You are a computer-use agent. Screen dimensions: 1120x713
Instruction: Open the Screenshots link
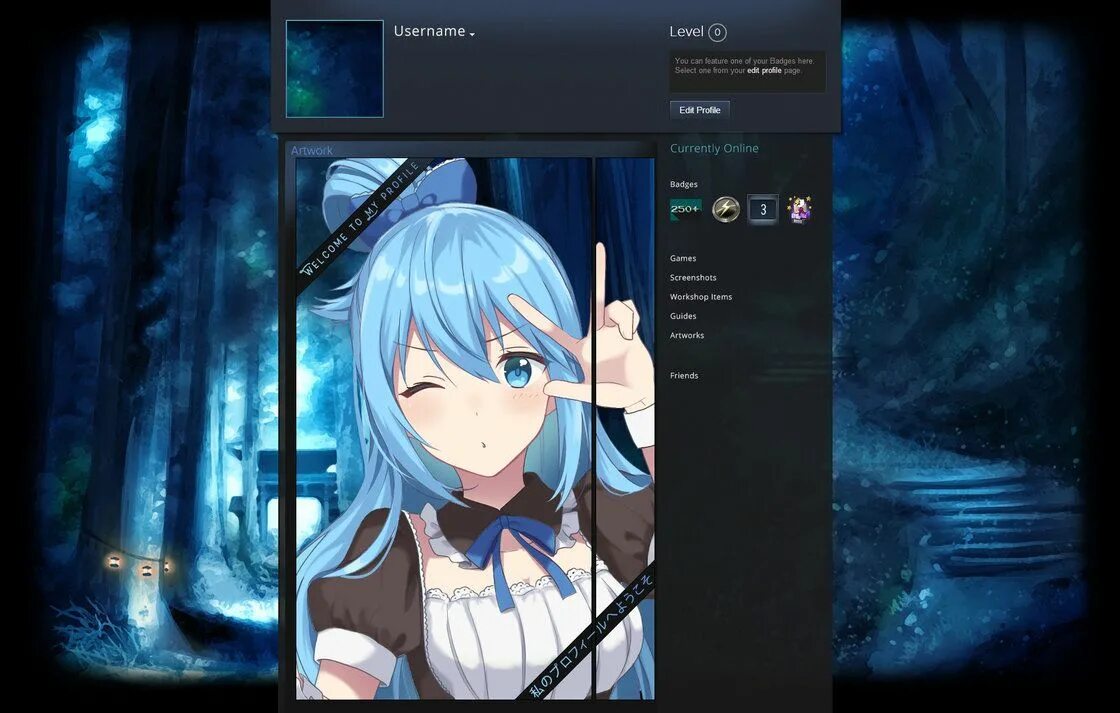(x=693, y=277)
